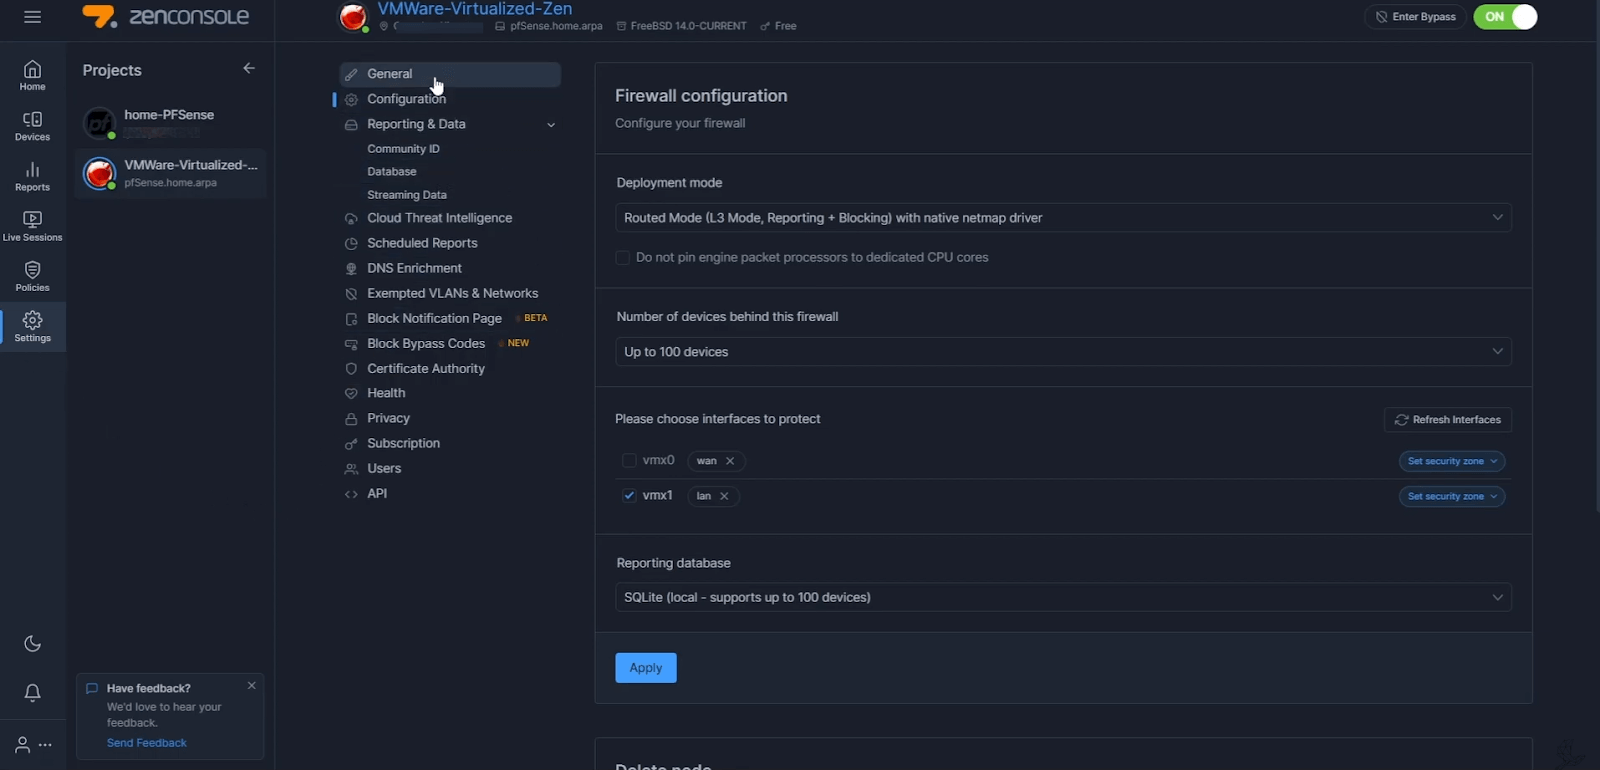Go to Devices in sidebar
The image size is (1600, 770).
(32, 125)
